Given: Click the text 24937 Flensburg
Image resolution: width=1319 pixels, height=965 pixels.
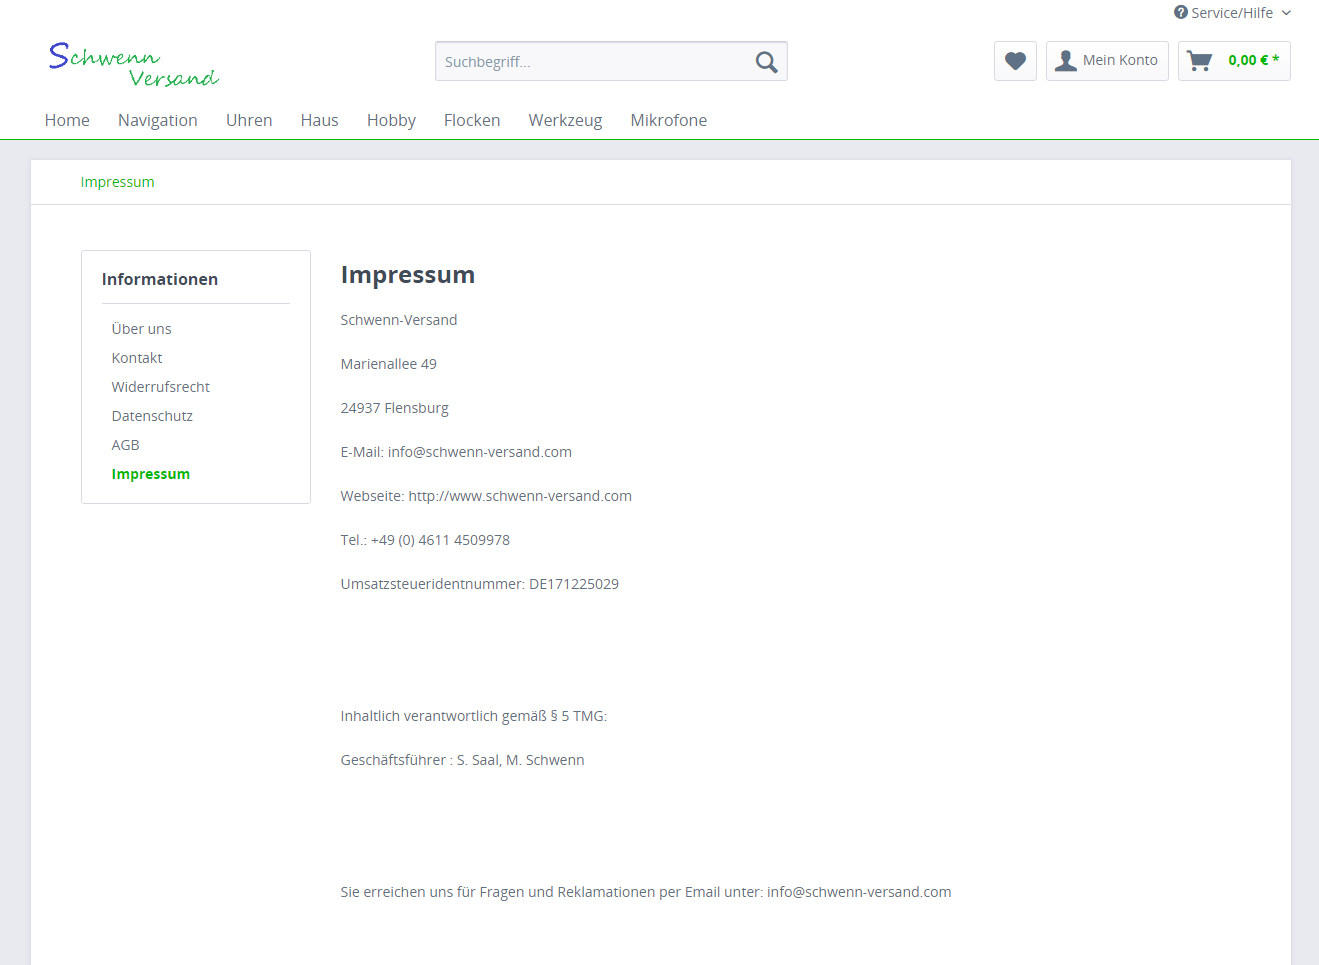Looking at the screenshot, I should click(395, 408).
